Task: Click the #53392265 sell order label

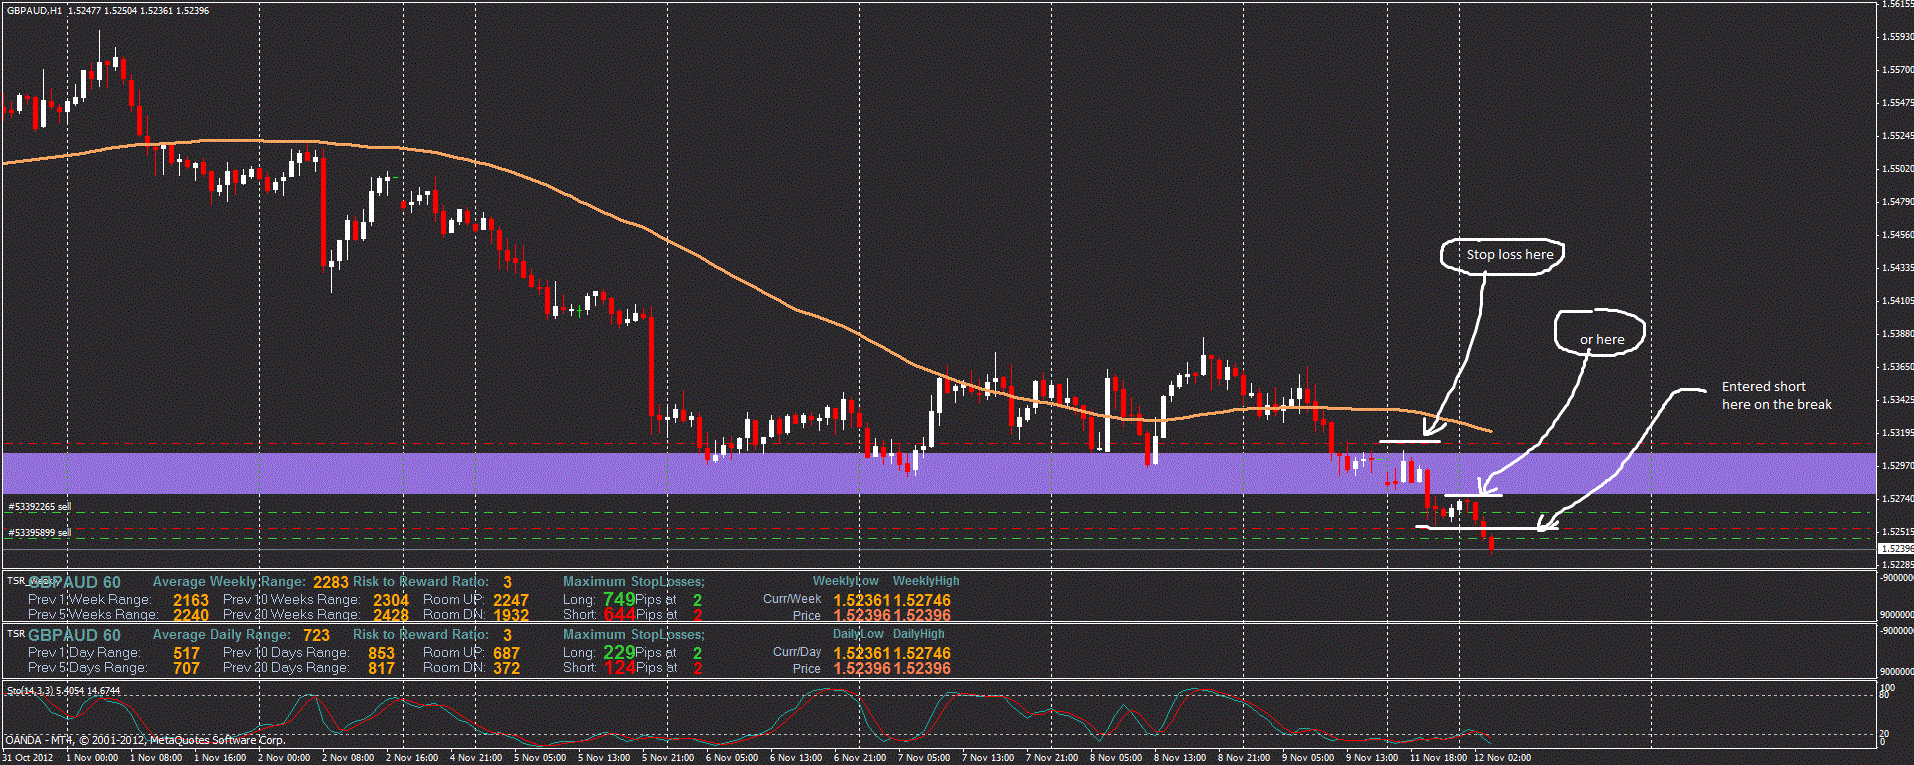Action: pos(40,507)
